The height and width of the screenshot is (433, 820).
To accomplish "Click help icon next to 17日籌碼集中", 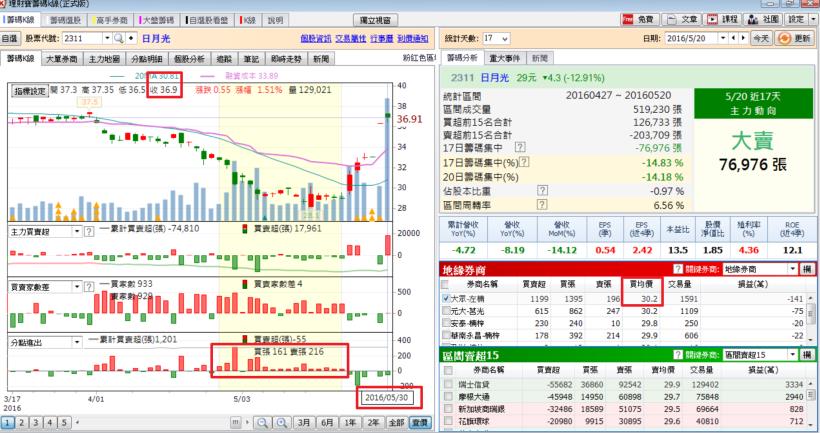I will 520,147.
